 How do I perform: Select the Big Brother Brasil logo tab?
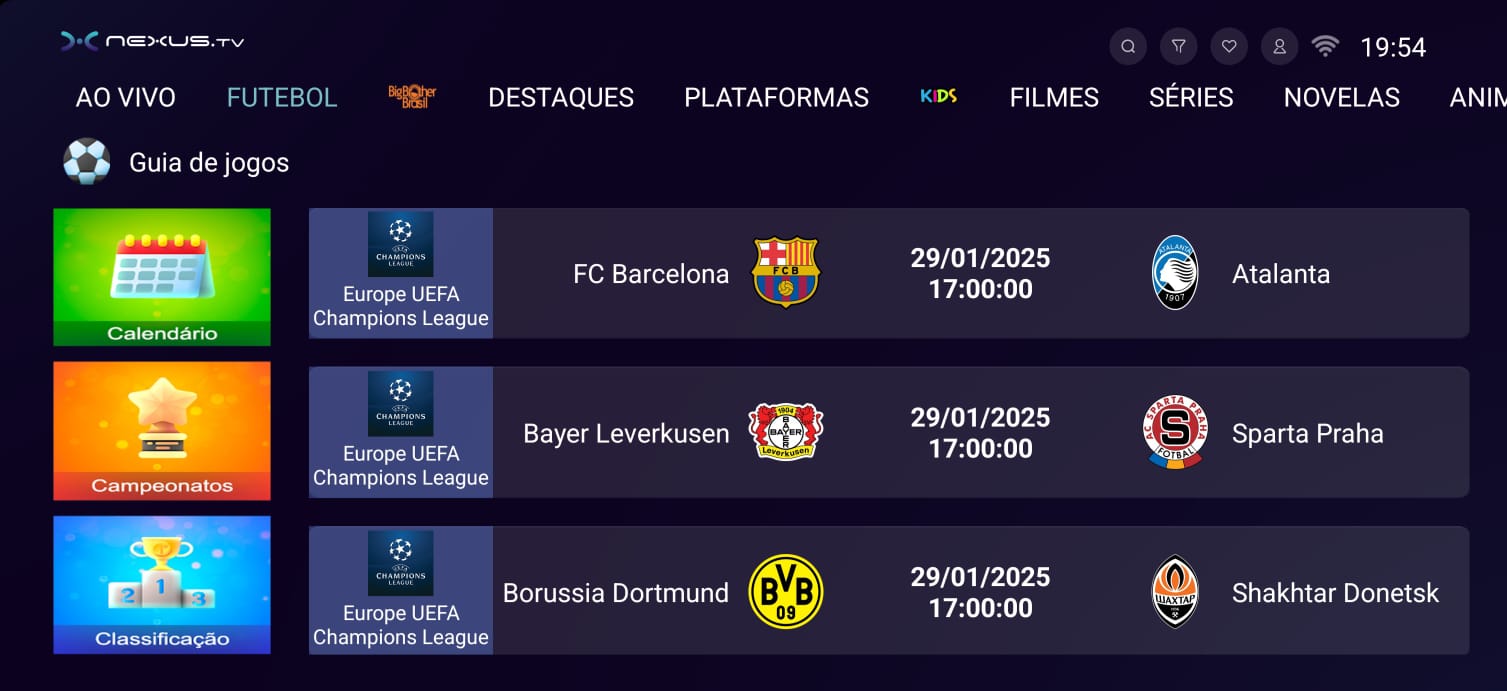coord(412,97)
